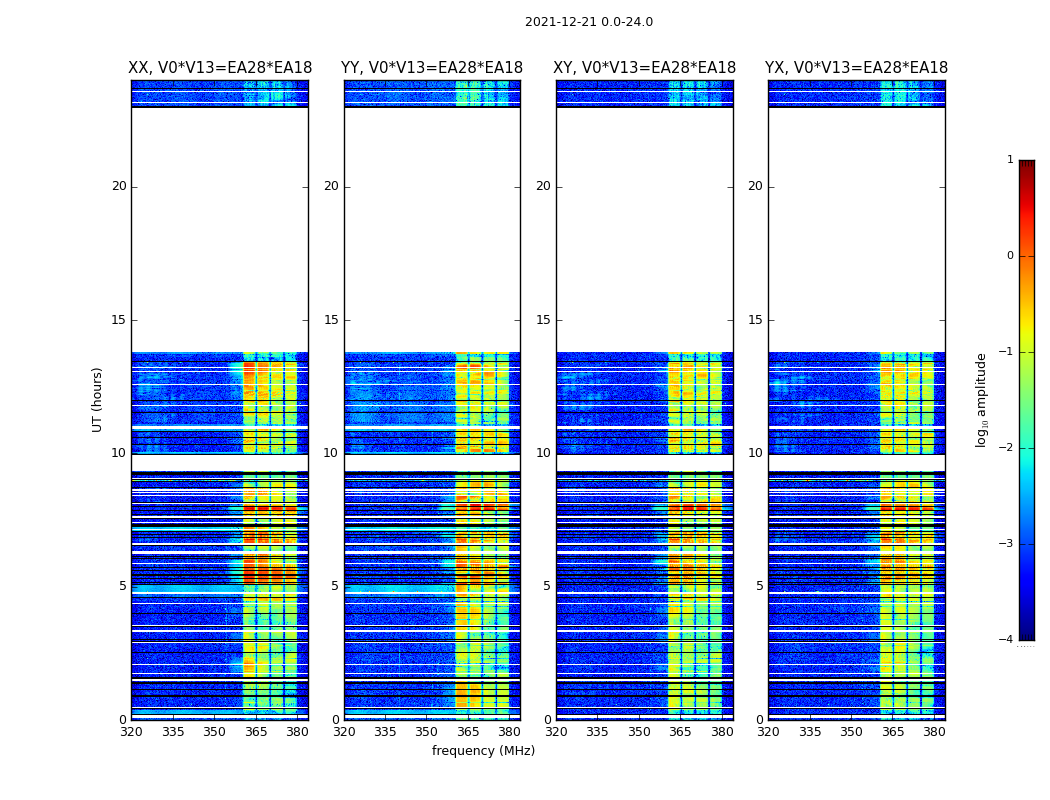The width and height of the screenshot is (1050, 800).
Task: Click the colorbar tick label "0"
Action: pos(1010,256)
